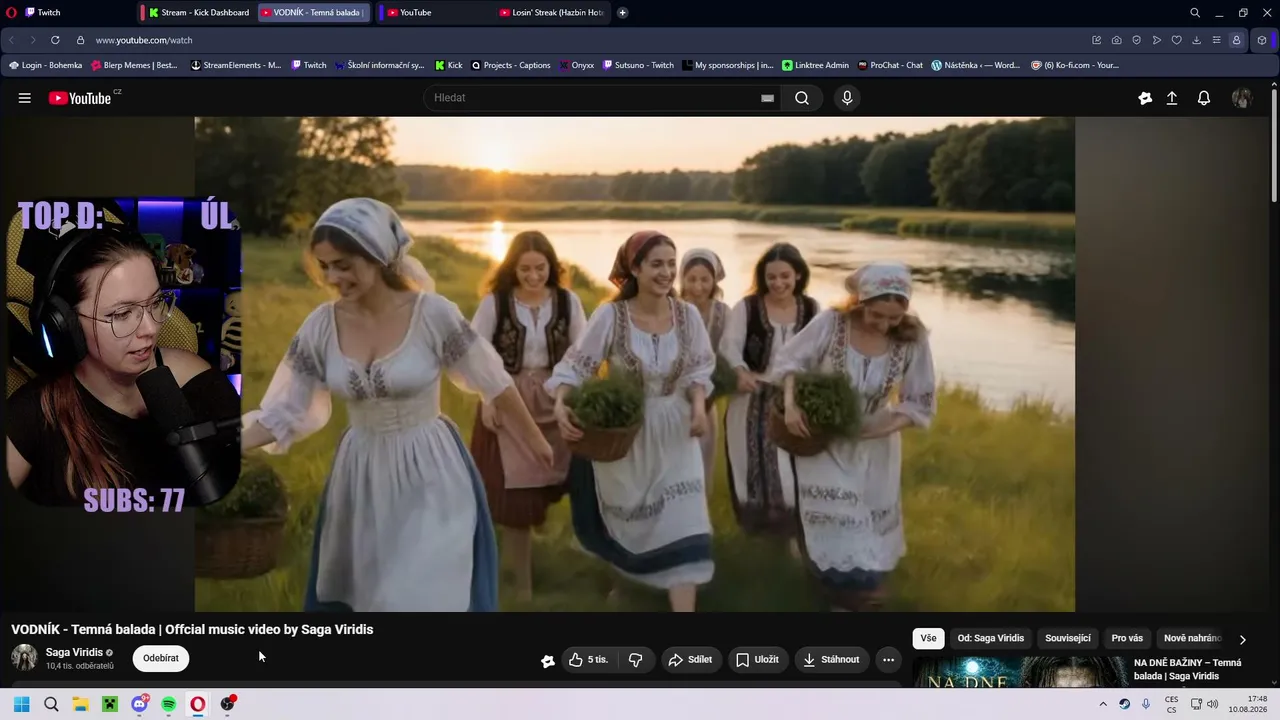Open Školní informační systém bookmark

(x=380, y=65)
